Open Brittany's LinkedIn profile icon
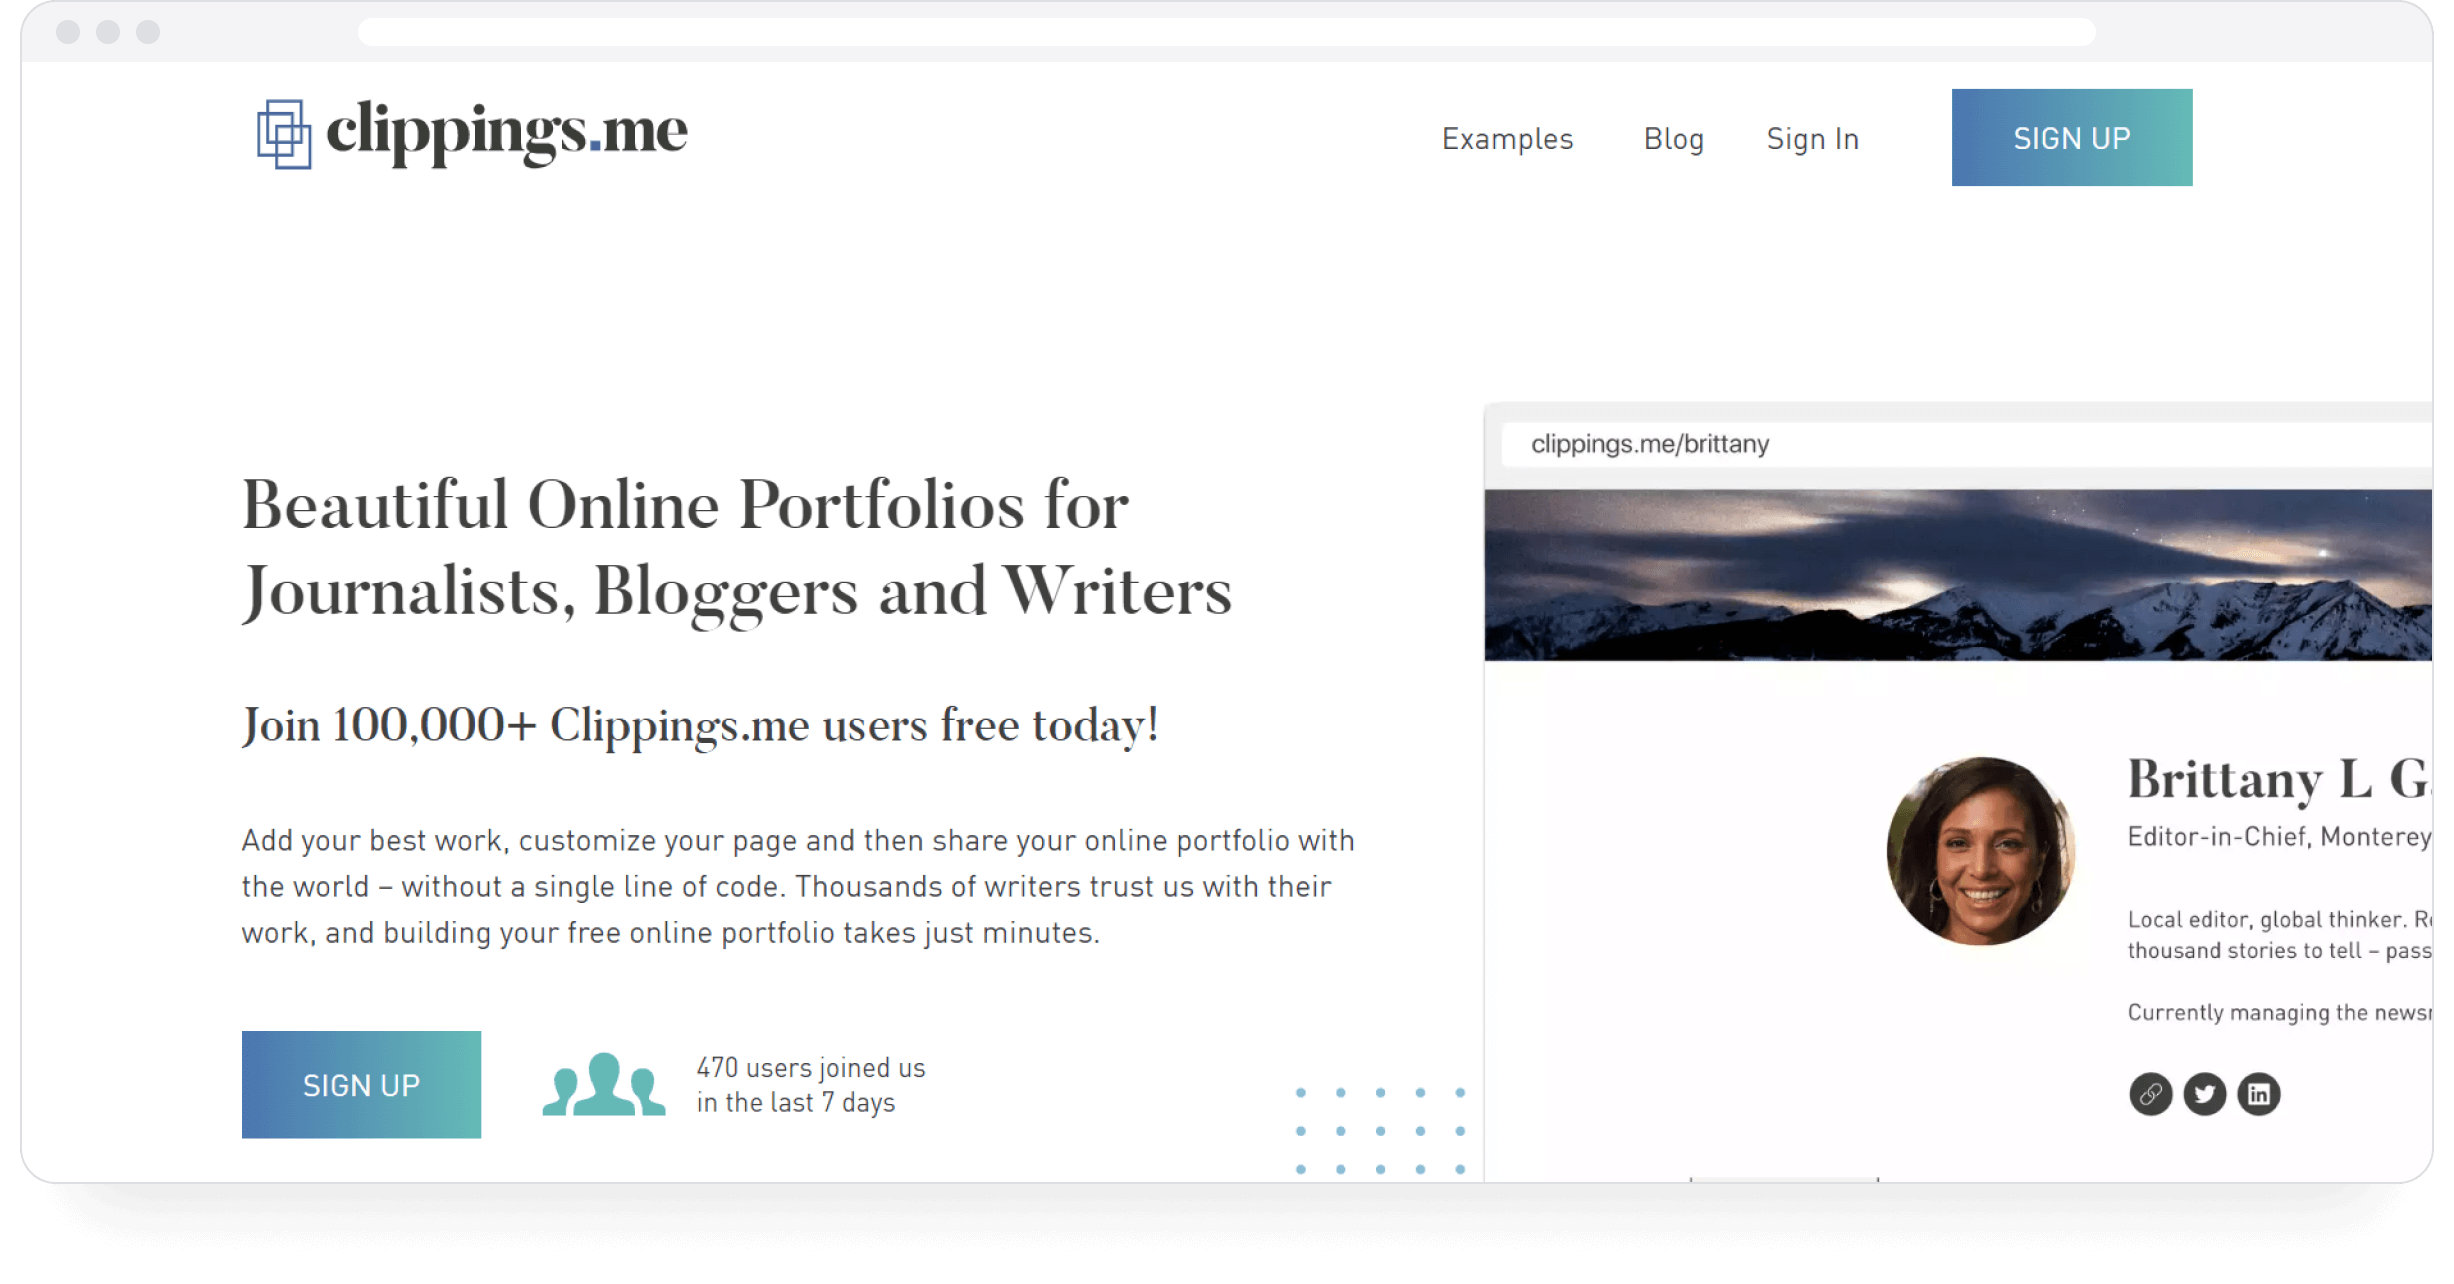The image size is (2454, 1284). (x=2259, y=1094)
